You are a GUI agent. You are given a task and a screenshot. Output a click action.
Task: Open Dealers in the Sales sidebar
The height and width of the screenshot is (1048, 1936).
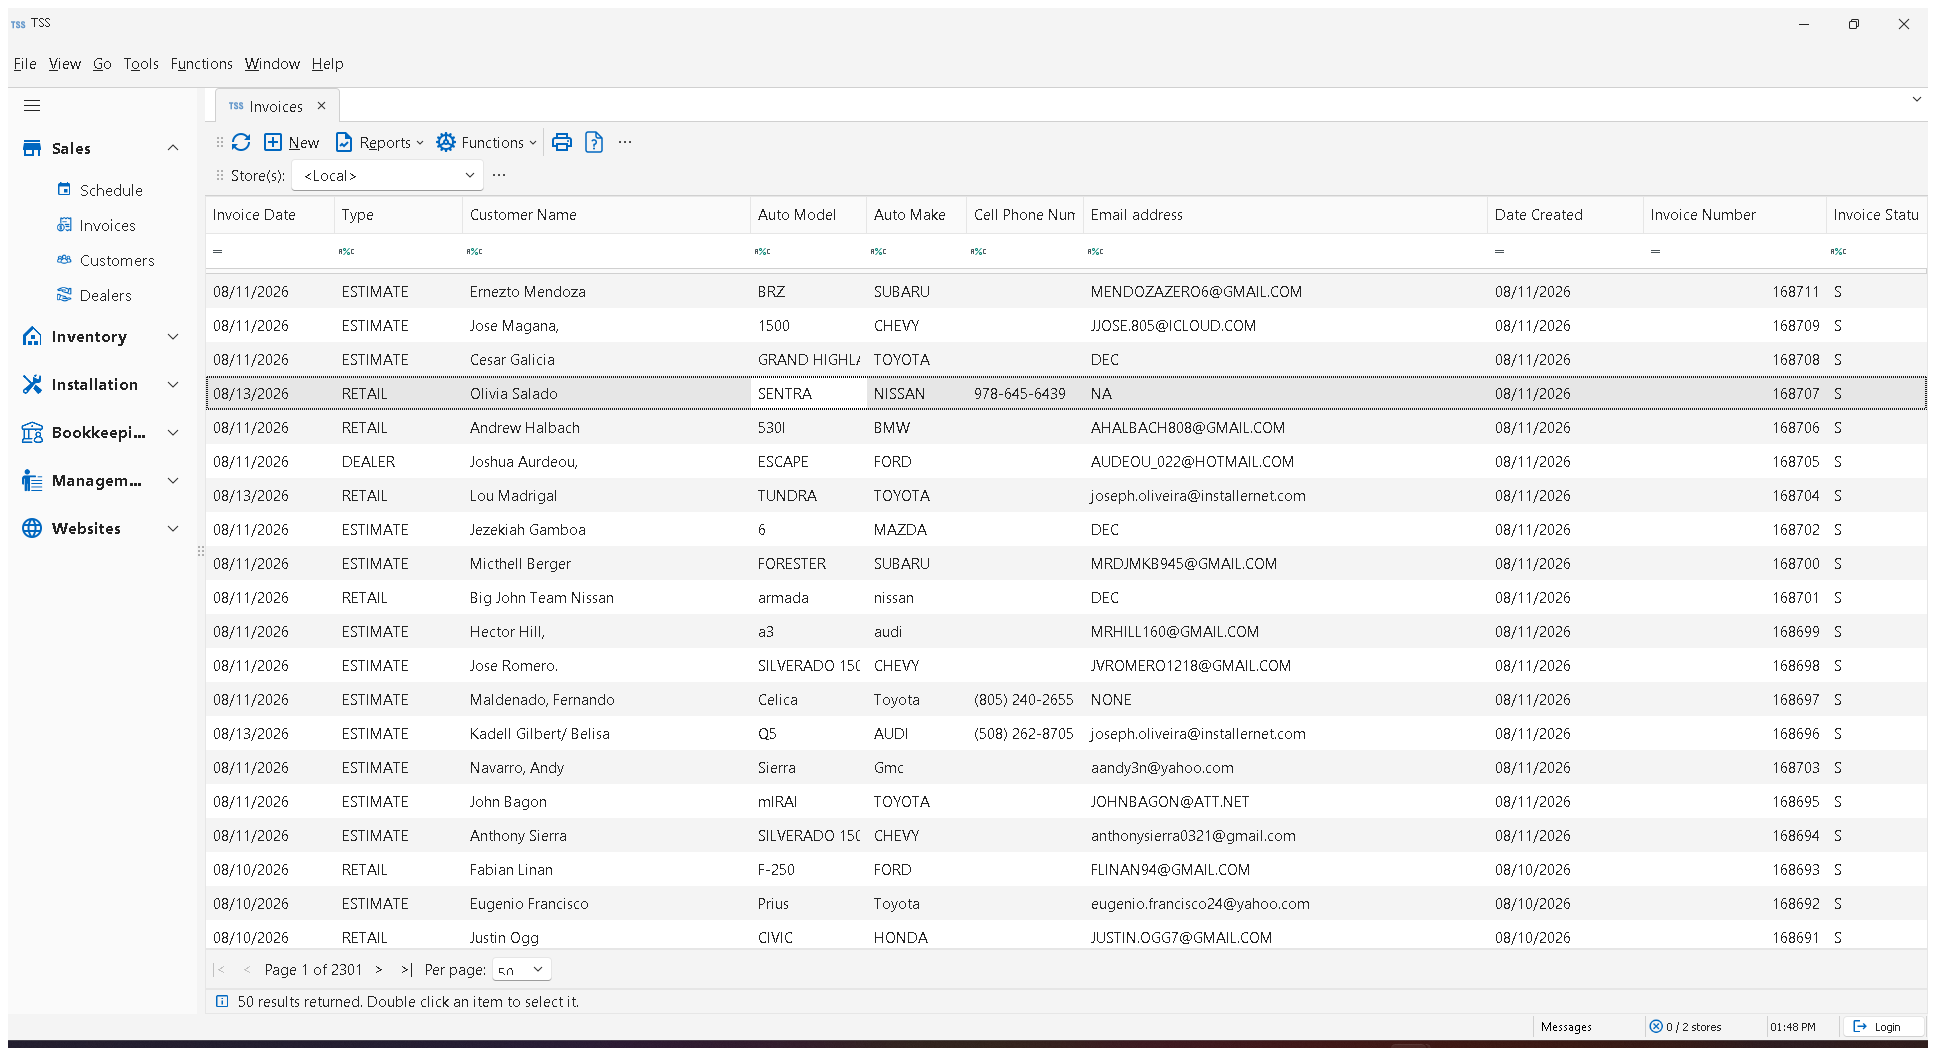click(106, 295)
